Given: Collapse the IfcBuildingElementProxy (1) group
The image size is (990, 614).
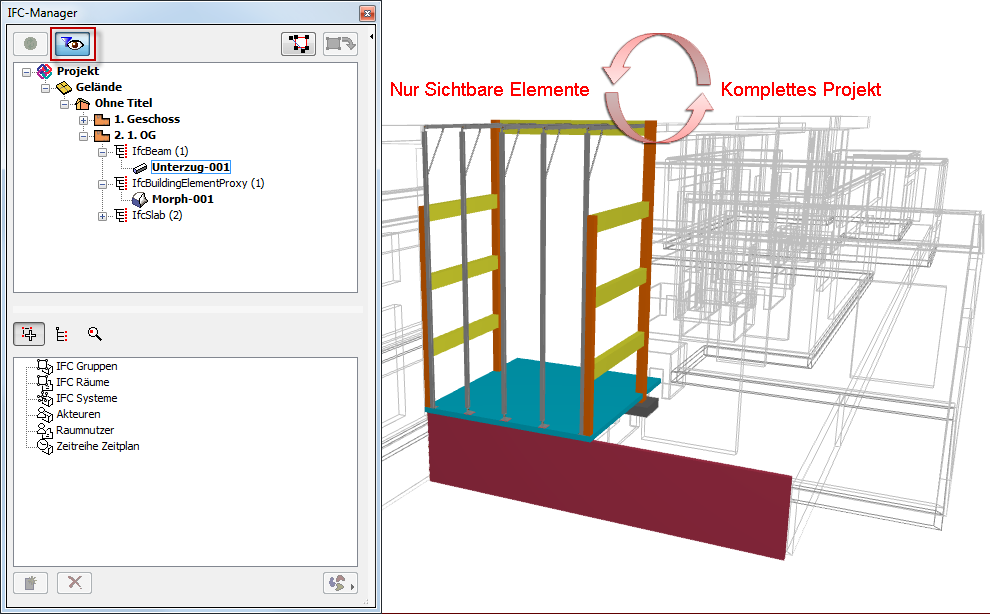Looking at the screenshot, I should 102,184.
